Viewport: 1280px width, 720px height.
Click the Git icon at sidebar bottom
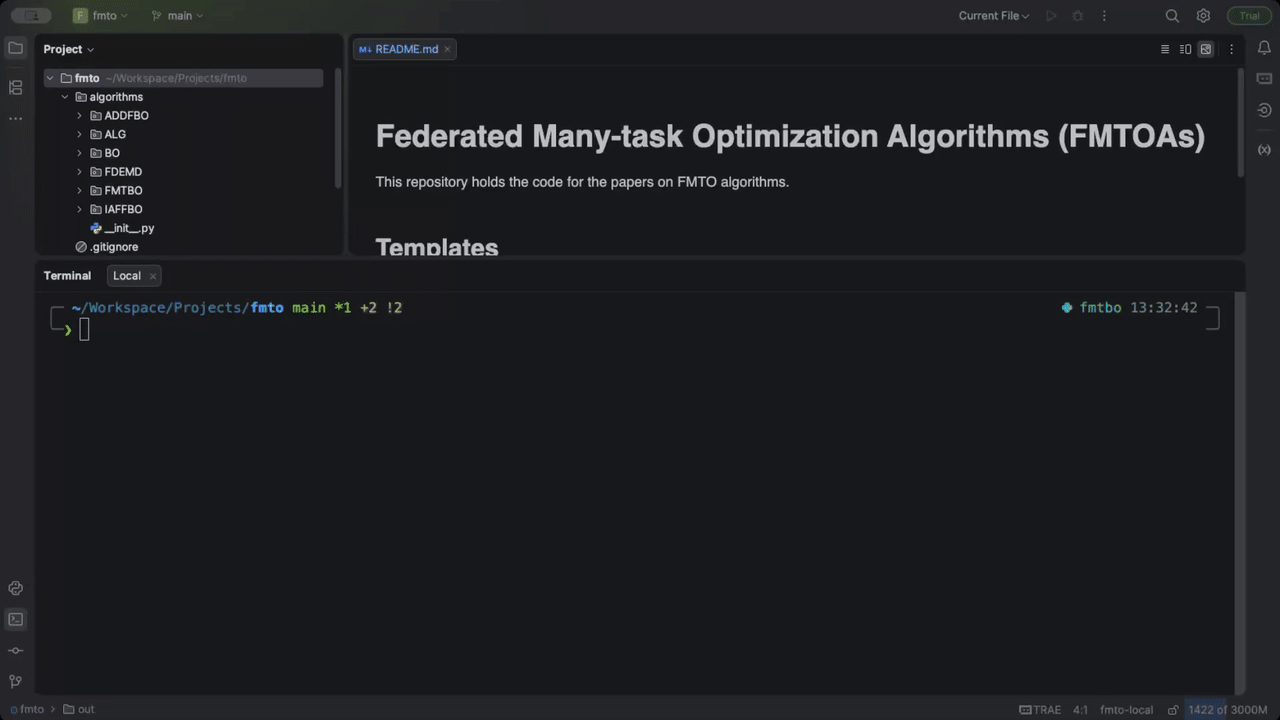pyautogui.click(x=15, y=681)
